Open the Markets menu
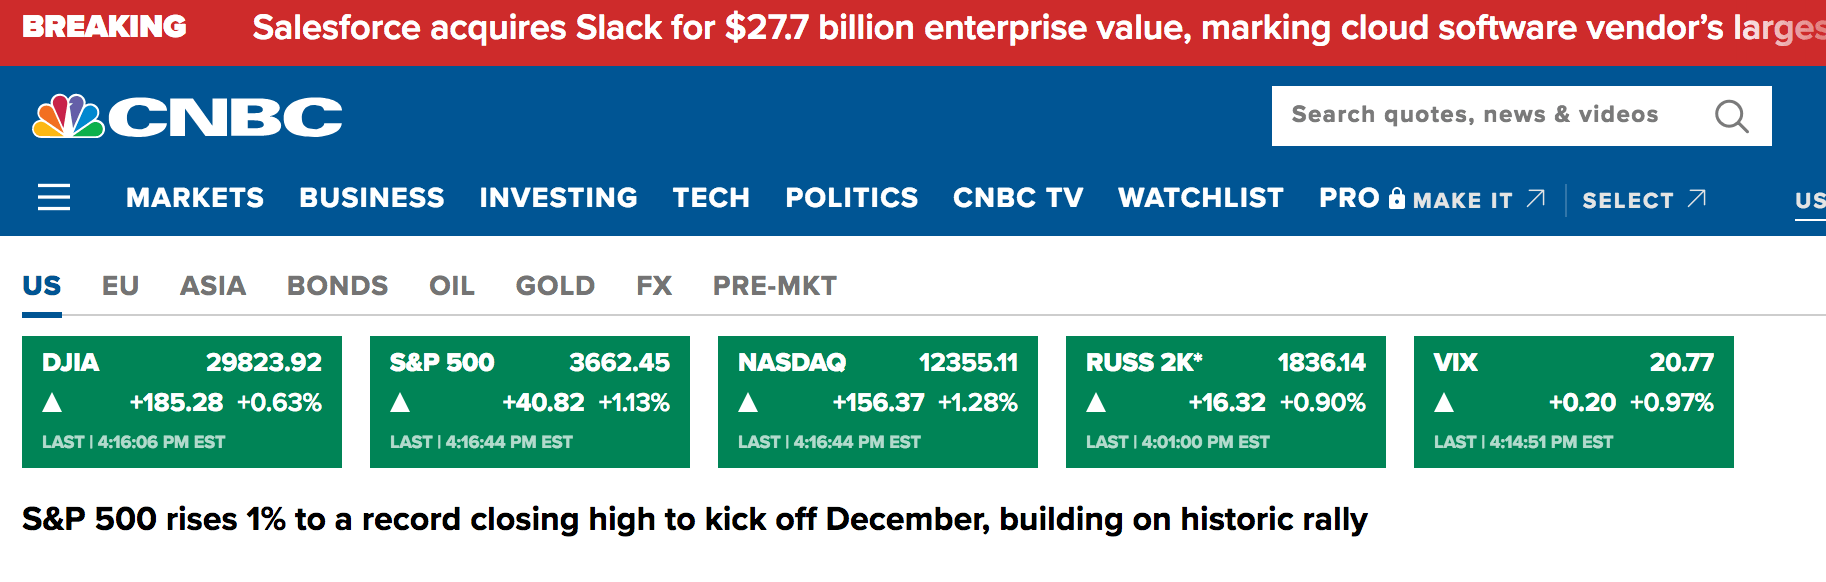The height and width of the screenshot is (582, 1826). point(195,198)
